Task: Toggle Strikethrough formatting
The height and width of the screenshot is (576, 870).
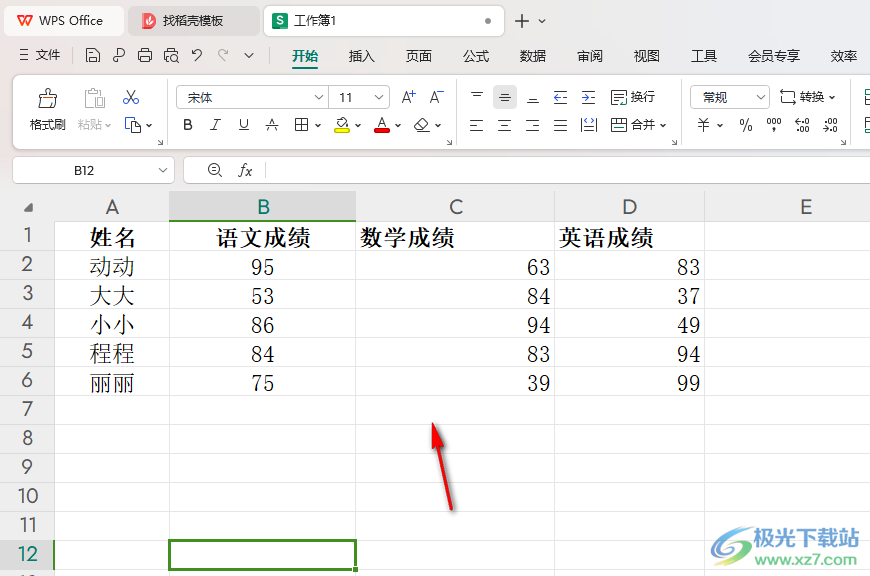Action: pos(272,125)
